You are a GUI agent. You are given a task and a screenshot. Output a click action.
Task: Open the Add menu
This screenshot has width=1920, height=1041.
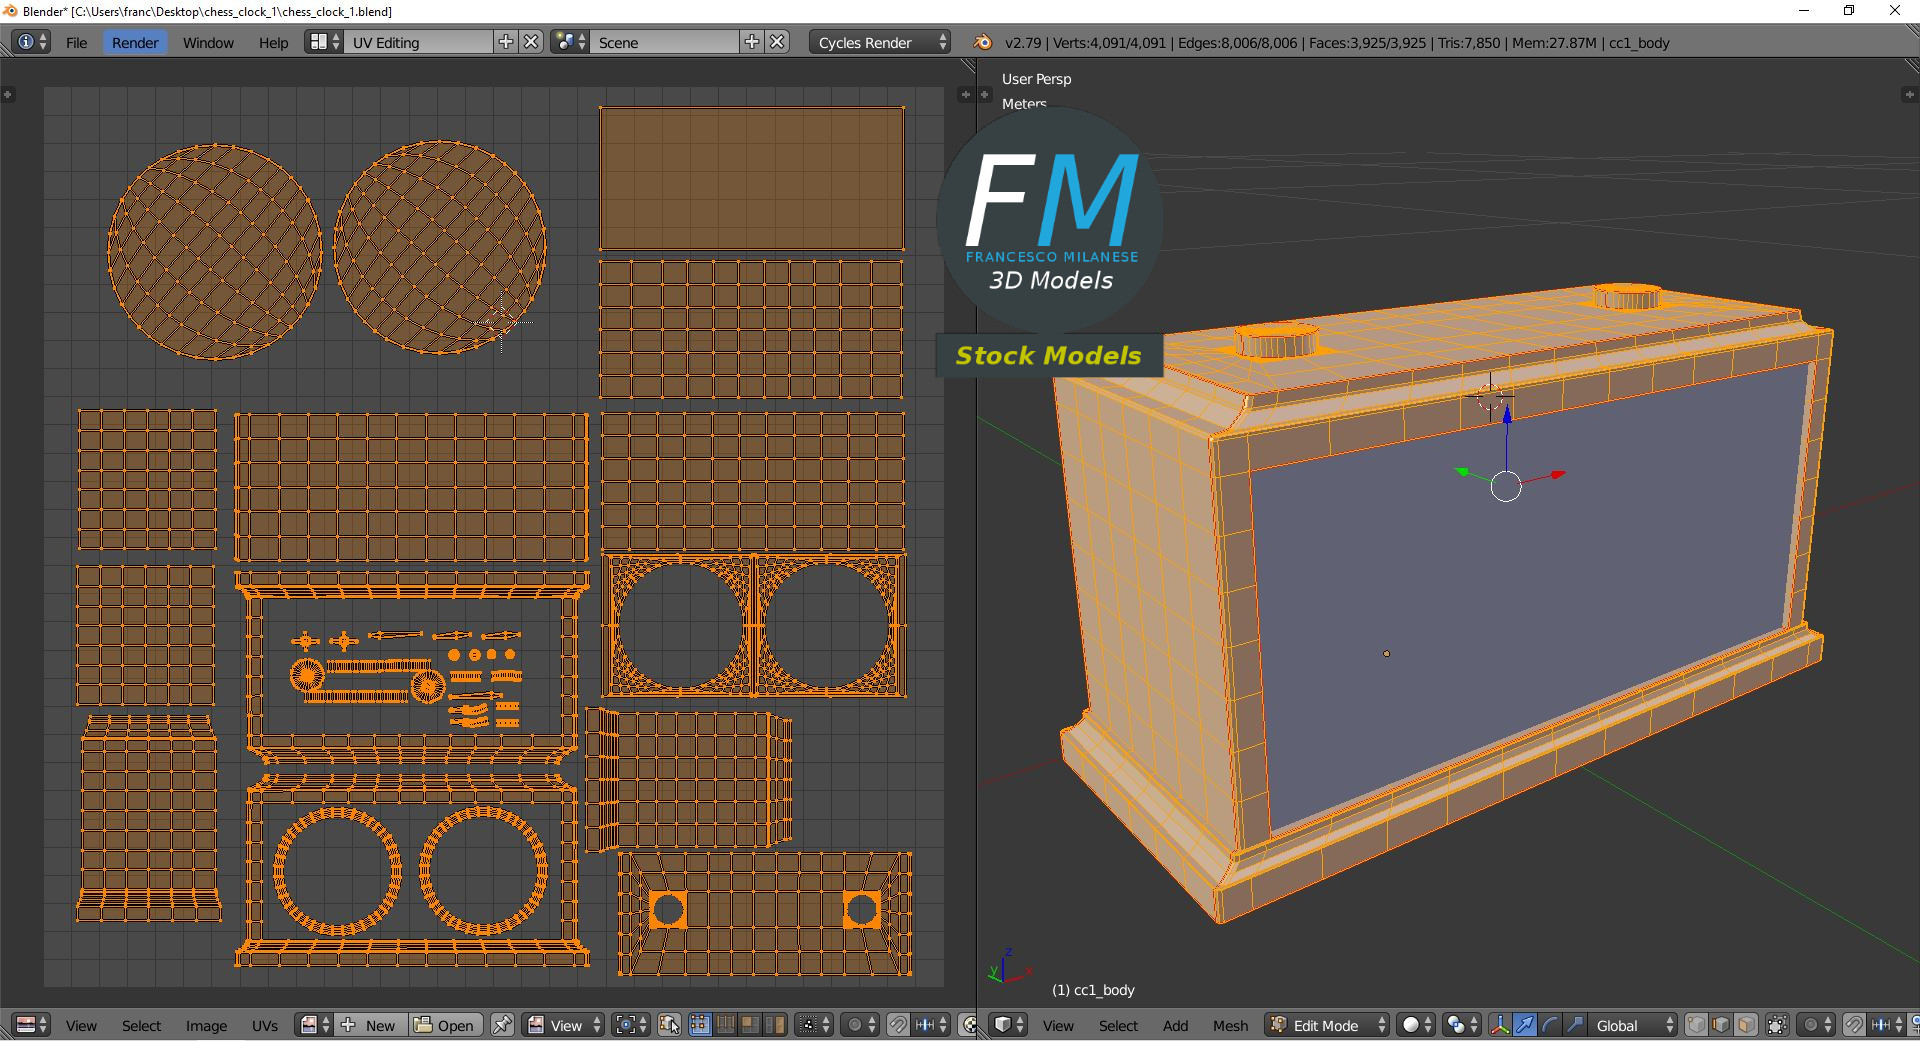tap(1176, 1025)
